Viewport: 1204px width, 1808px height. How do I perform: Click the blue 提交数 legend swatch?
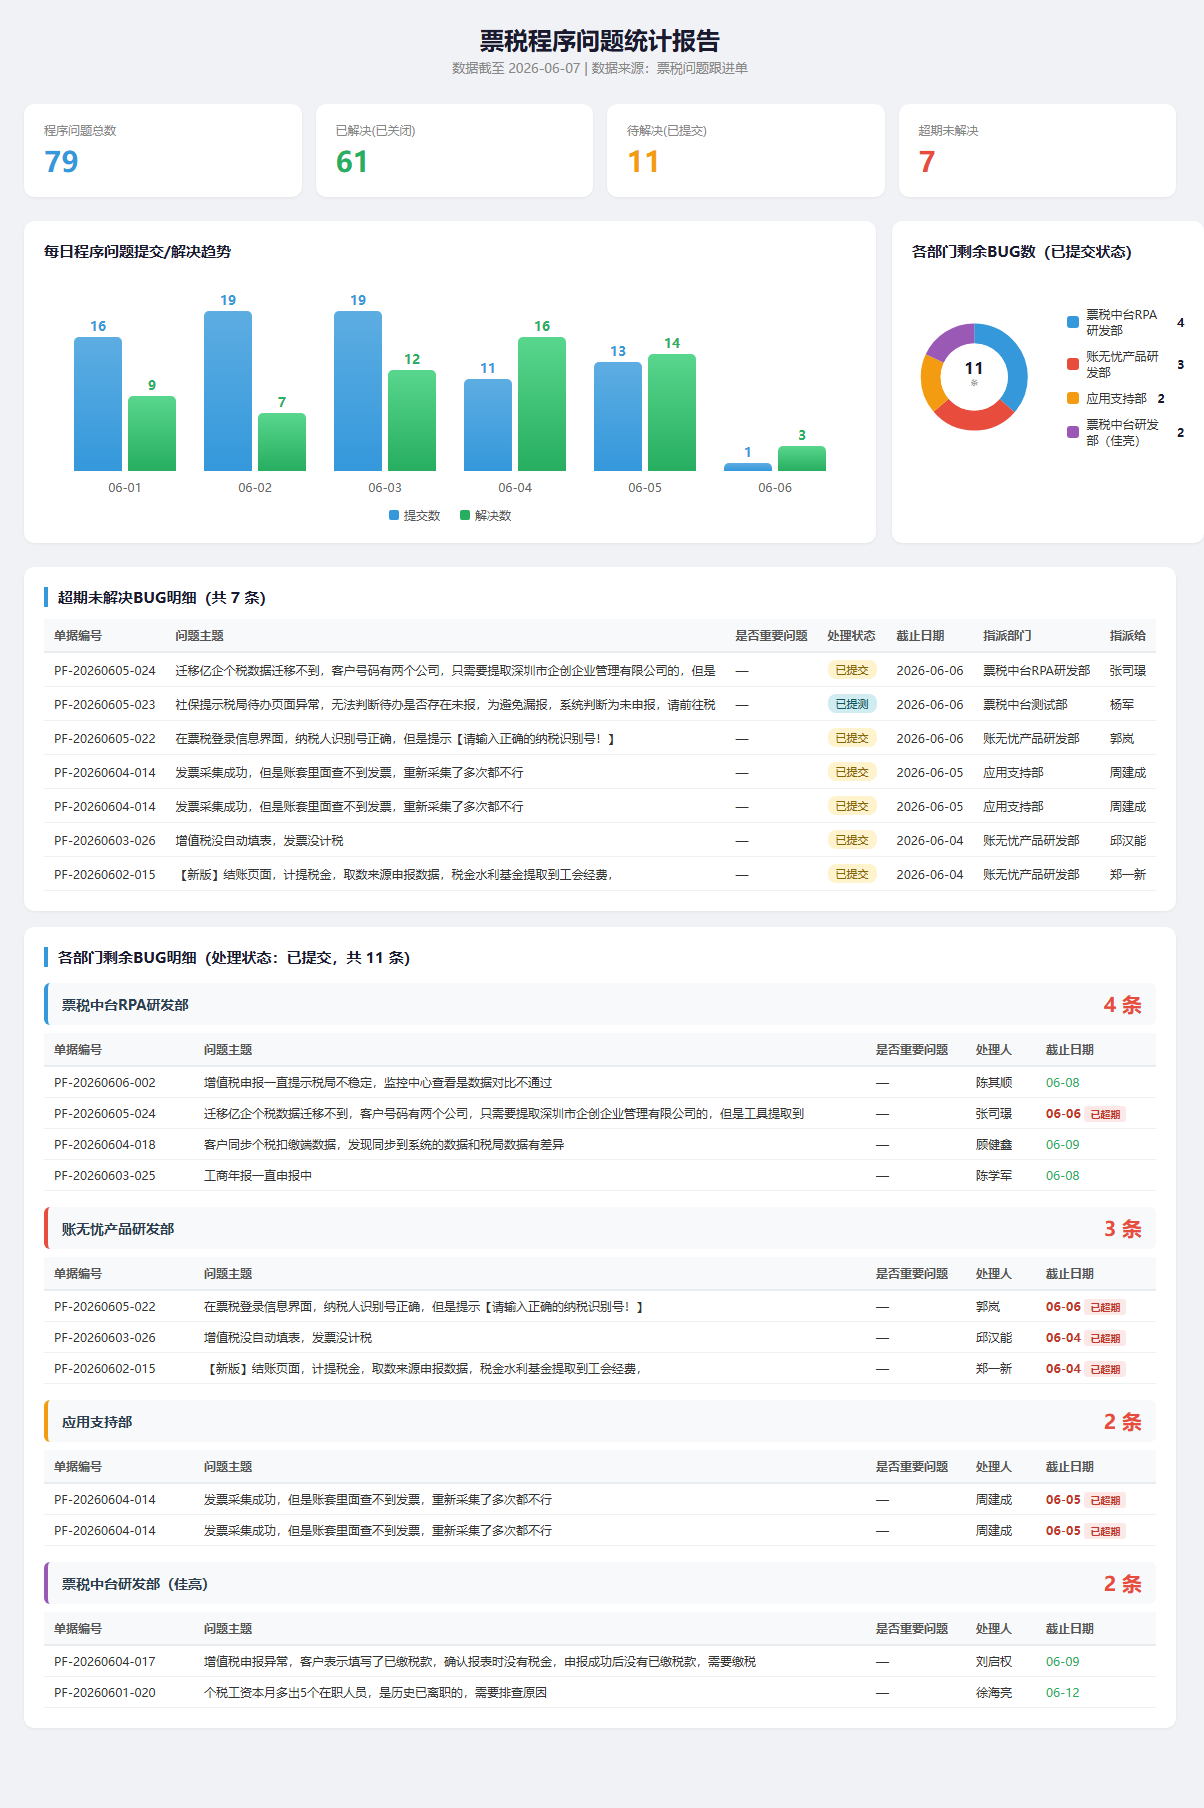tap(394, 515)
